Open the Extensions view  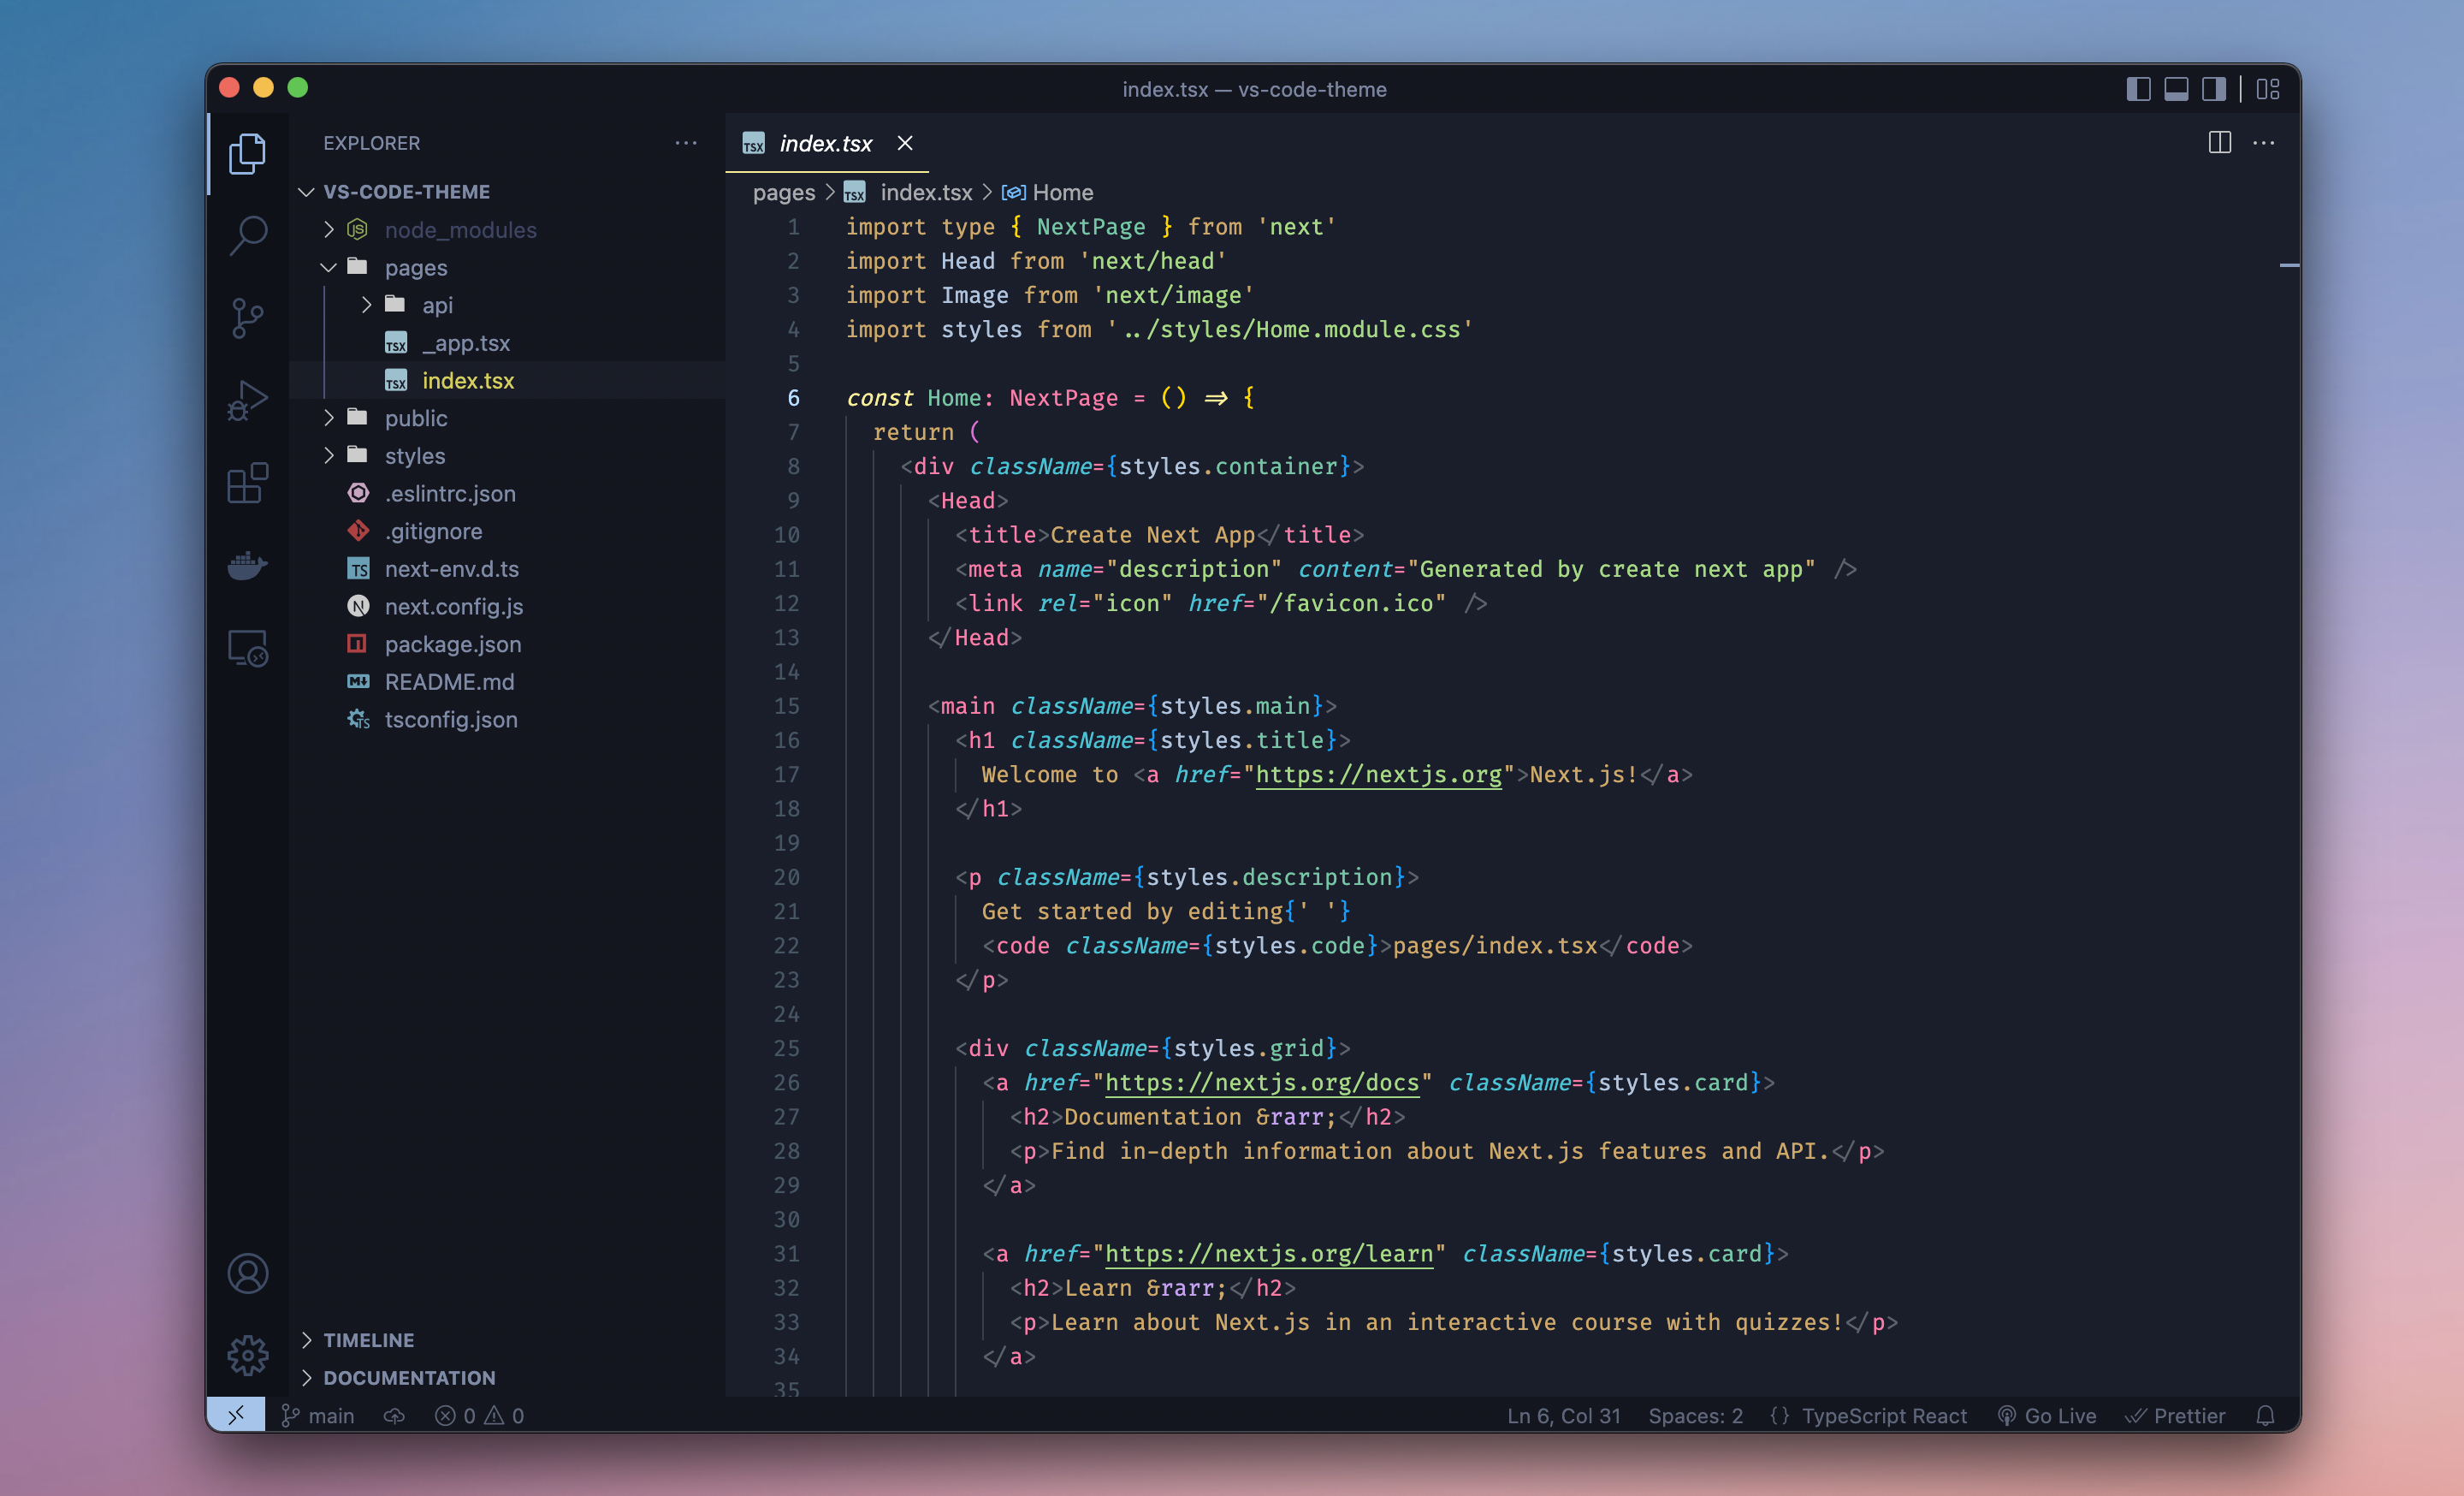(247, 484)
